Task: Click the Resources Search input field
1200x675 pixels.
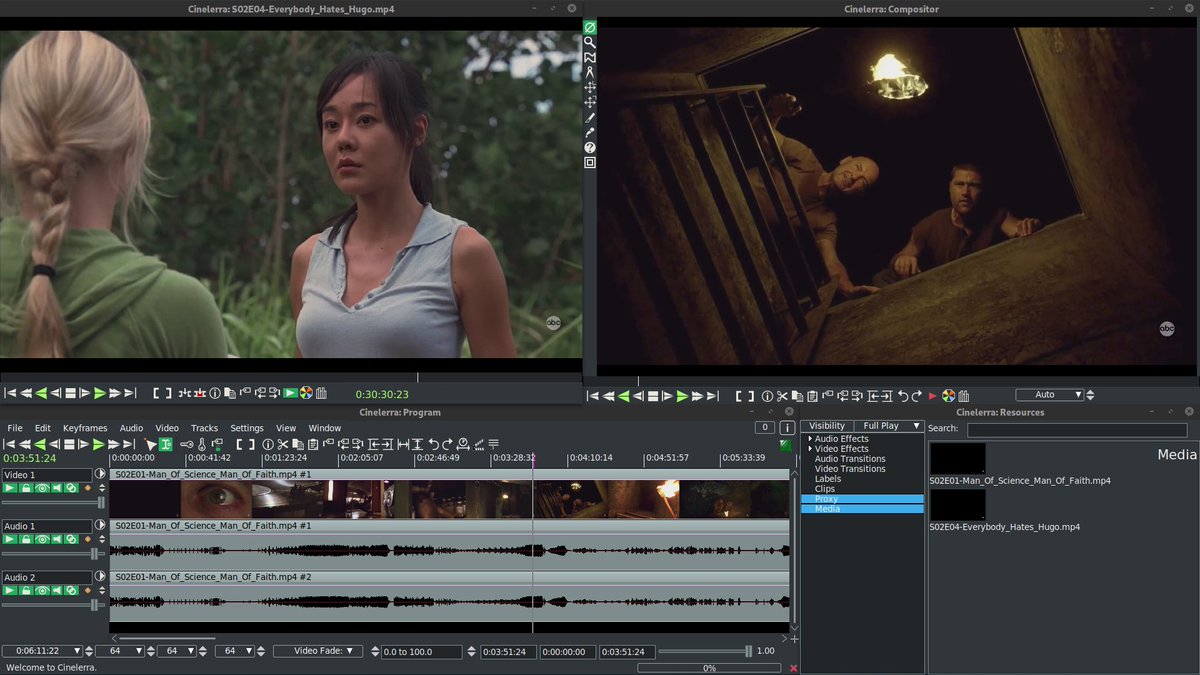Action: (1077, 430)
